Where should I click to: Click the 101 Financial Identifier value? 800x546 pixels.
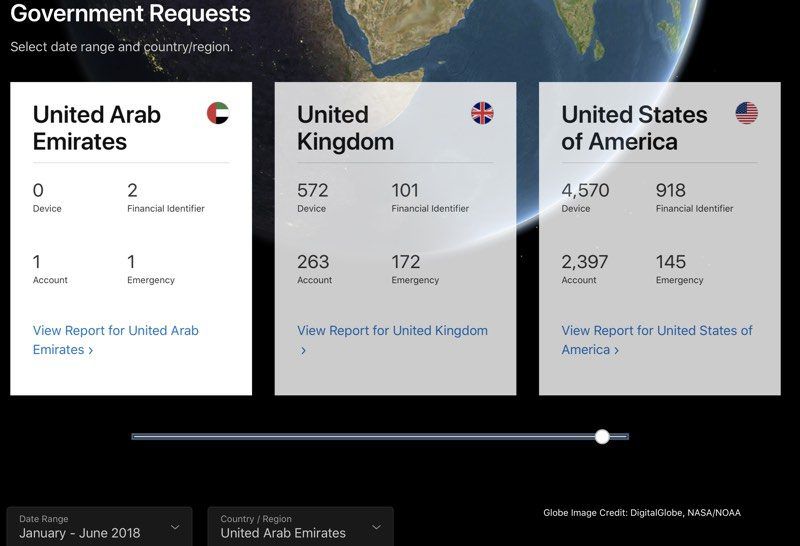click(x=405, y=190)
